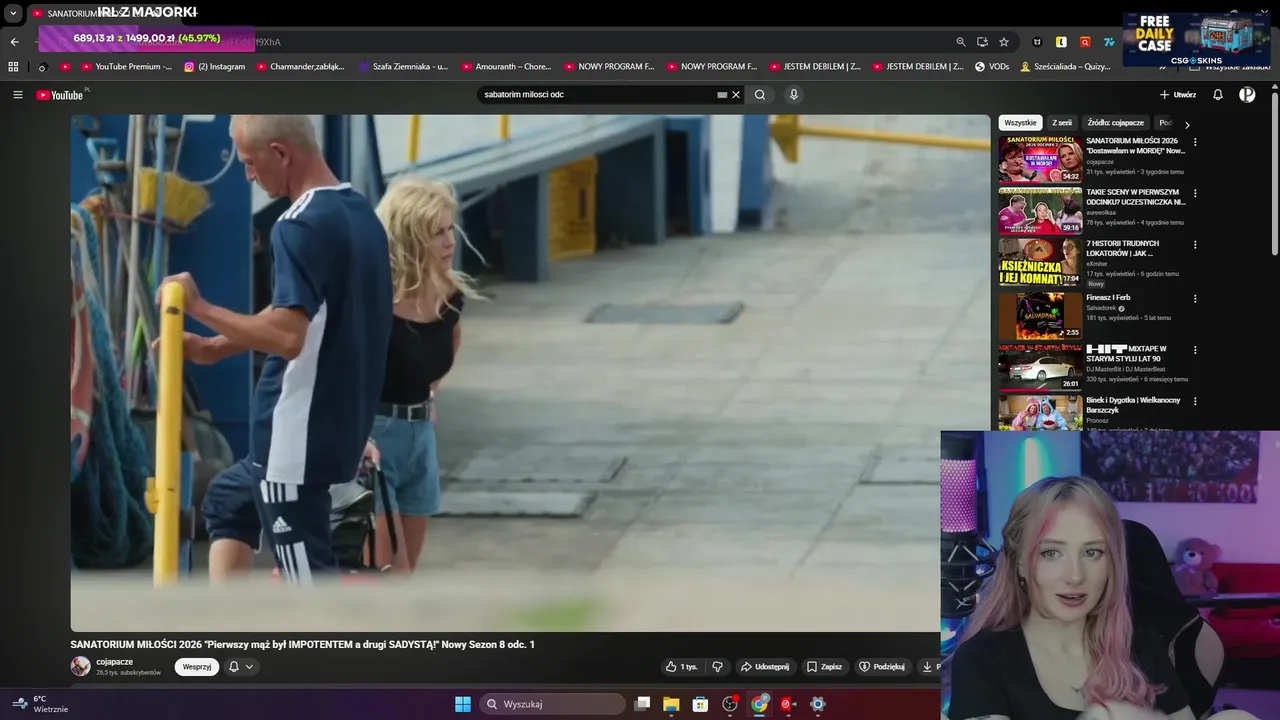This screenshot has width=1280, height=720.
Task: Open options menu for Binek i Dygotka
Action: point(1195,403)
